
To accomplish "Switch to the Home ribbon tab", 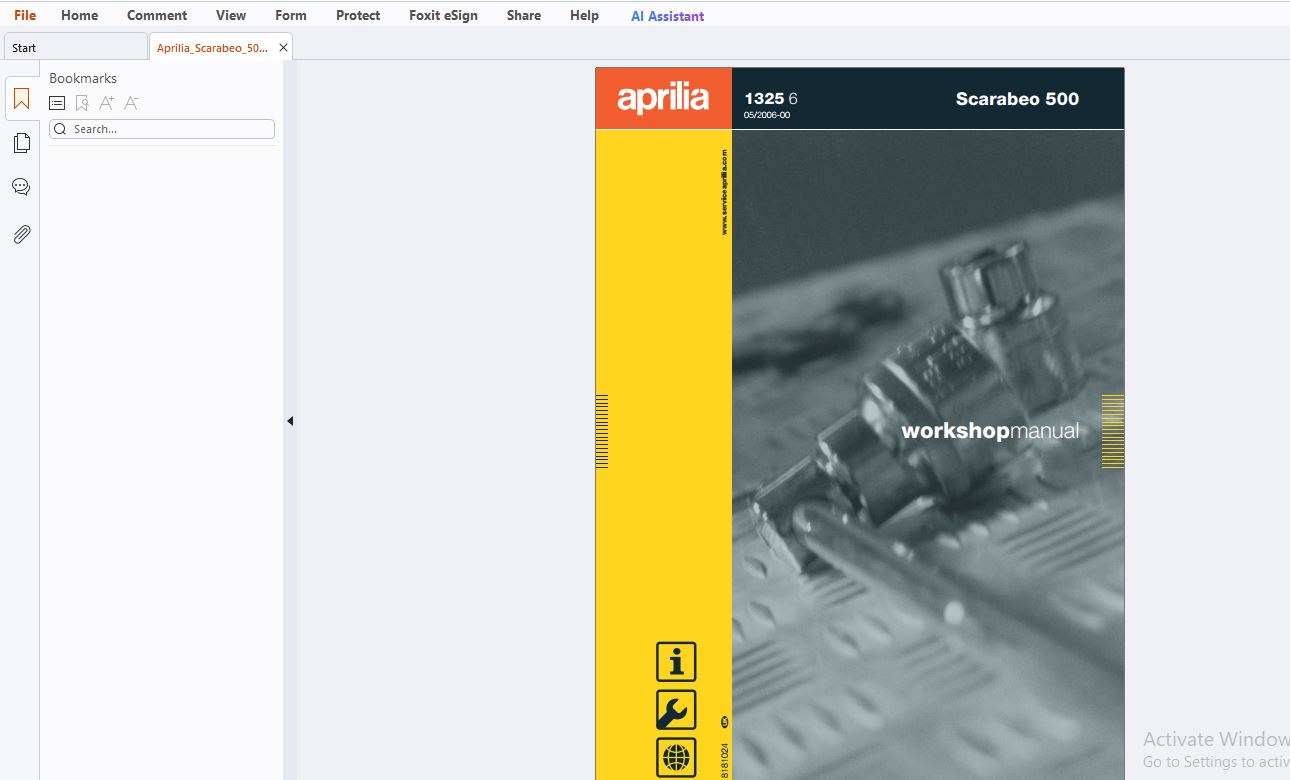I will click(x=80, y=15).
